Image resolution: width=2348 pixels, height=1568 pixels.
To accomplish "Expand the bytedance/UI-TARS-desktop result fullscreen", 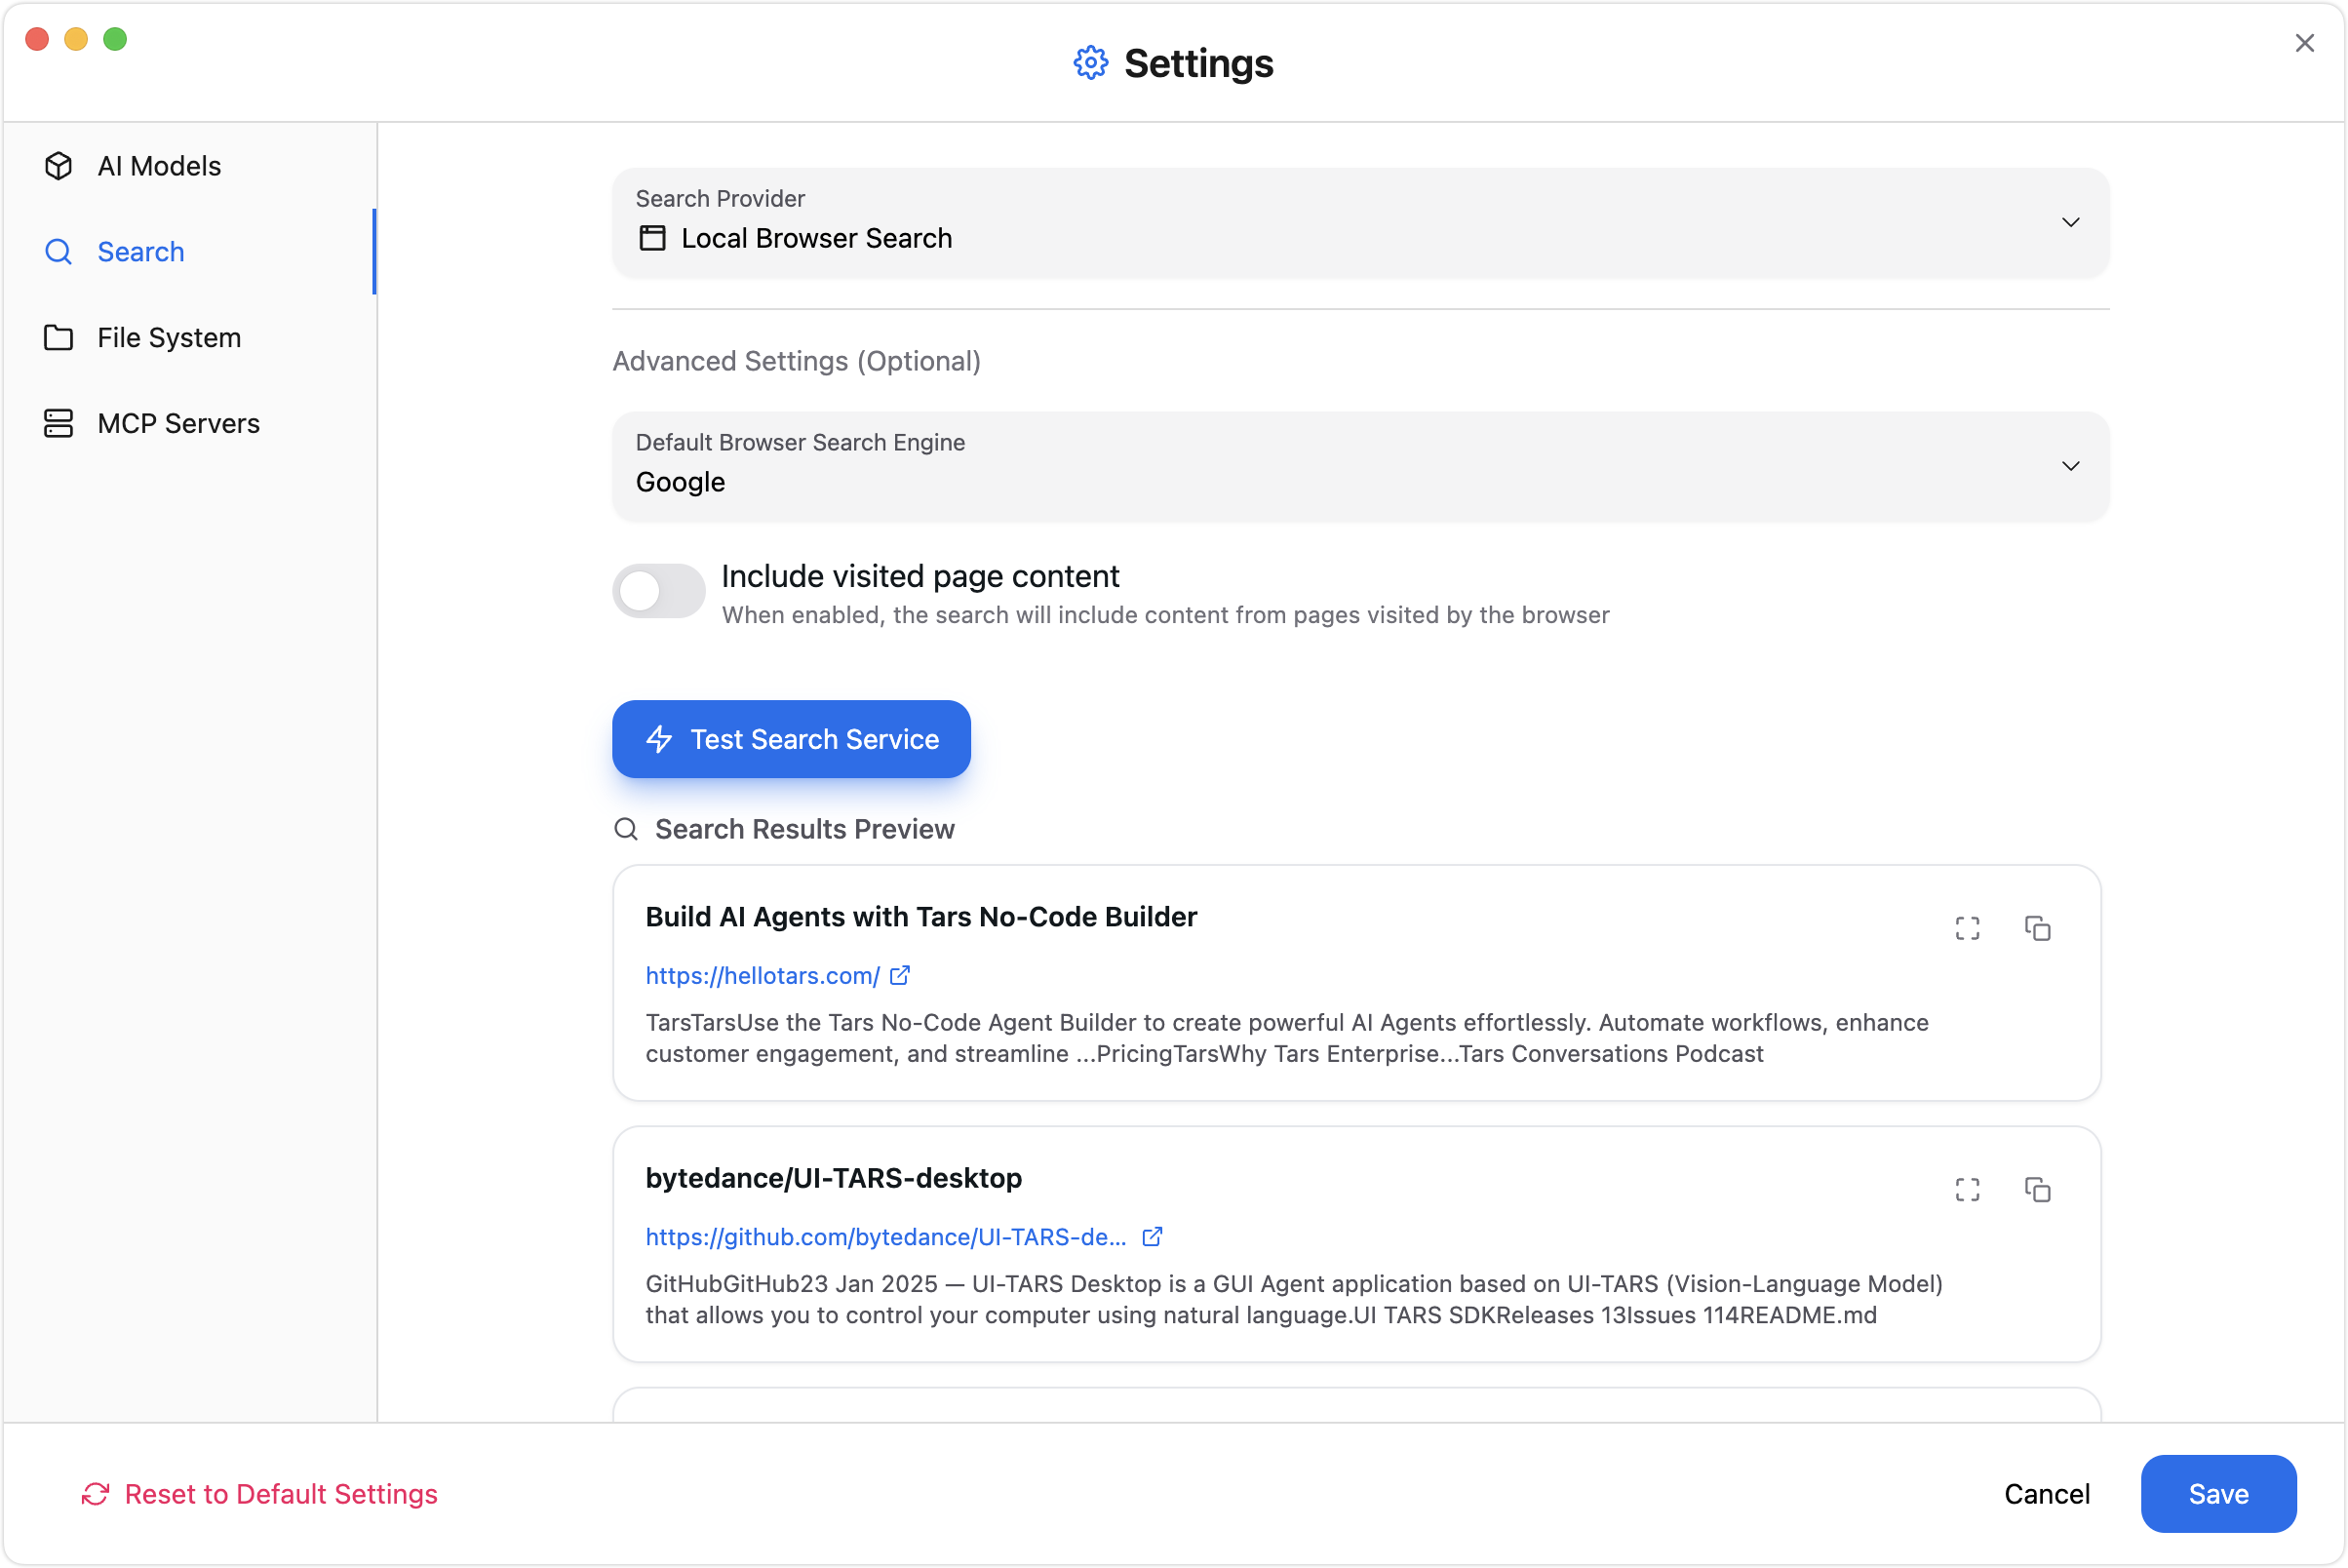I will click(x=1967, y=1189).
